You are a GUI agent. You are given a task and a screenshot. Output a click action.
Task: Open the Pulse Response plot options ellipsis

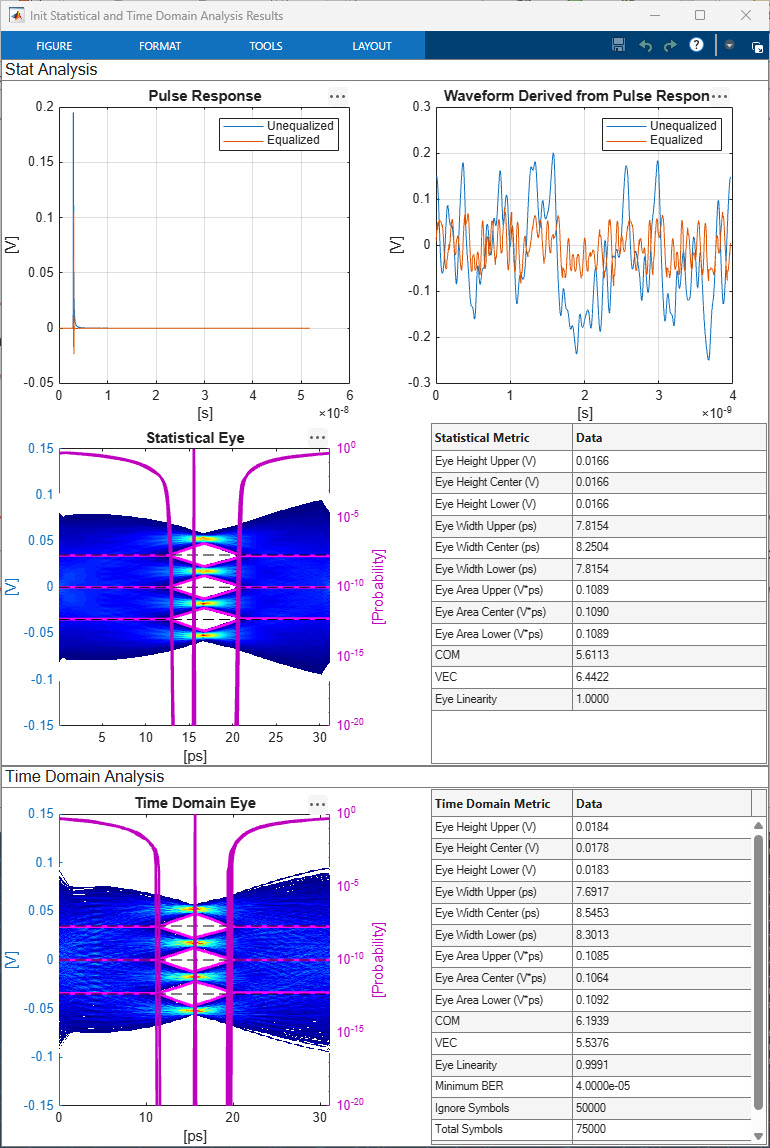click(x=337, y=96)
